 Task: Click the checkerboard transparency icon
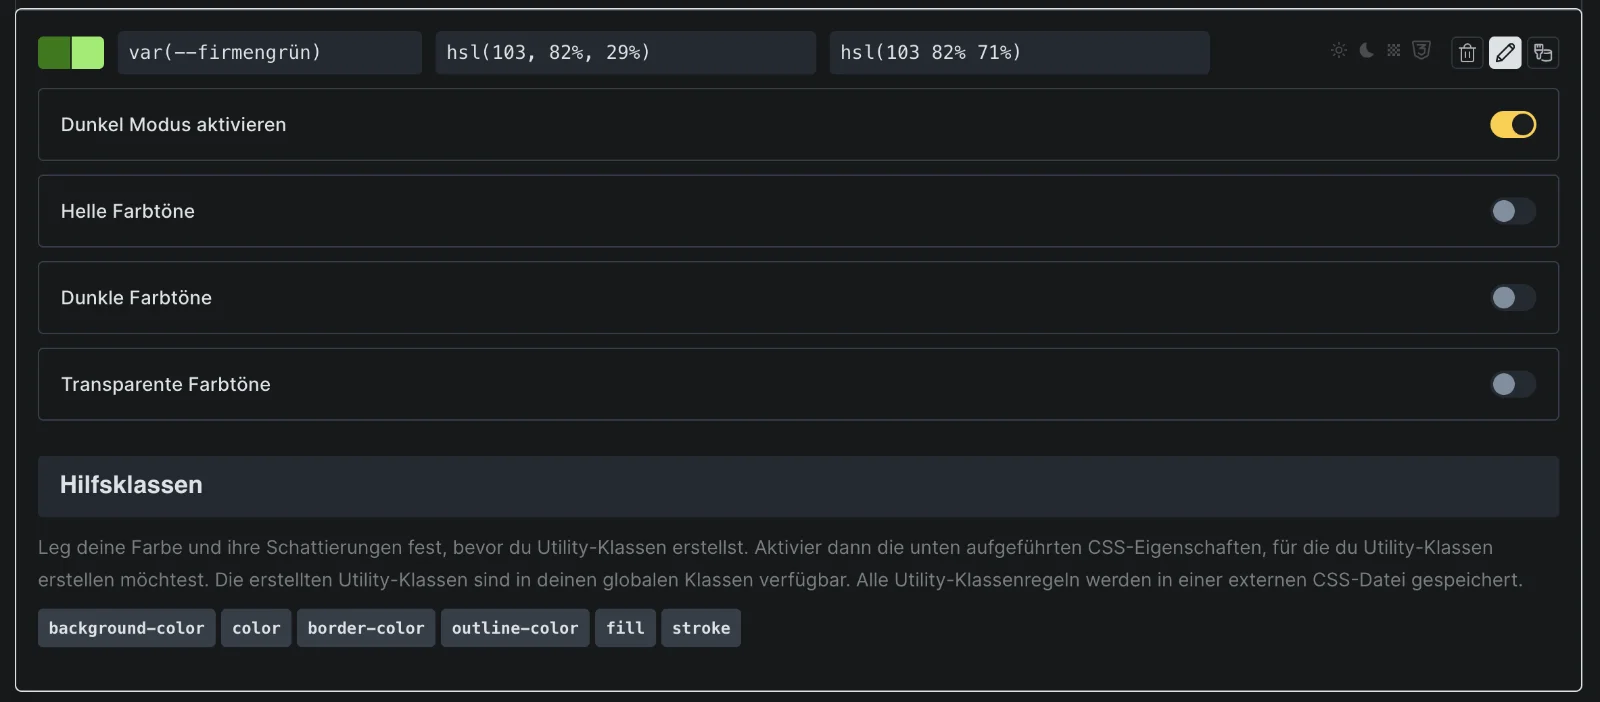click(x=1393, y=51)
